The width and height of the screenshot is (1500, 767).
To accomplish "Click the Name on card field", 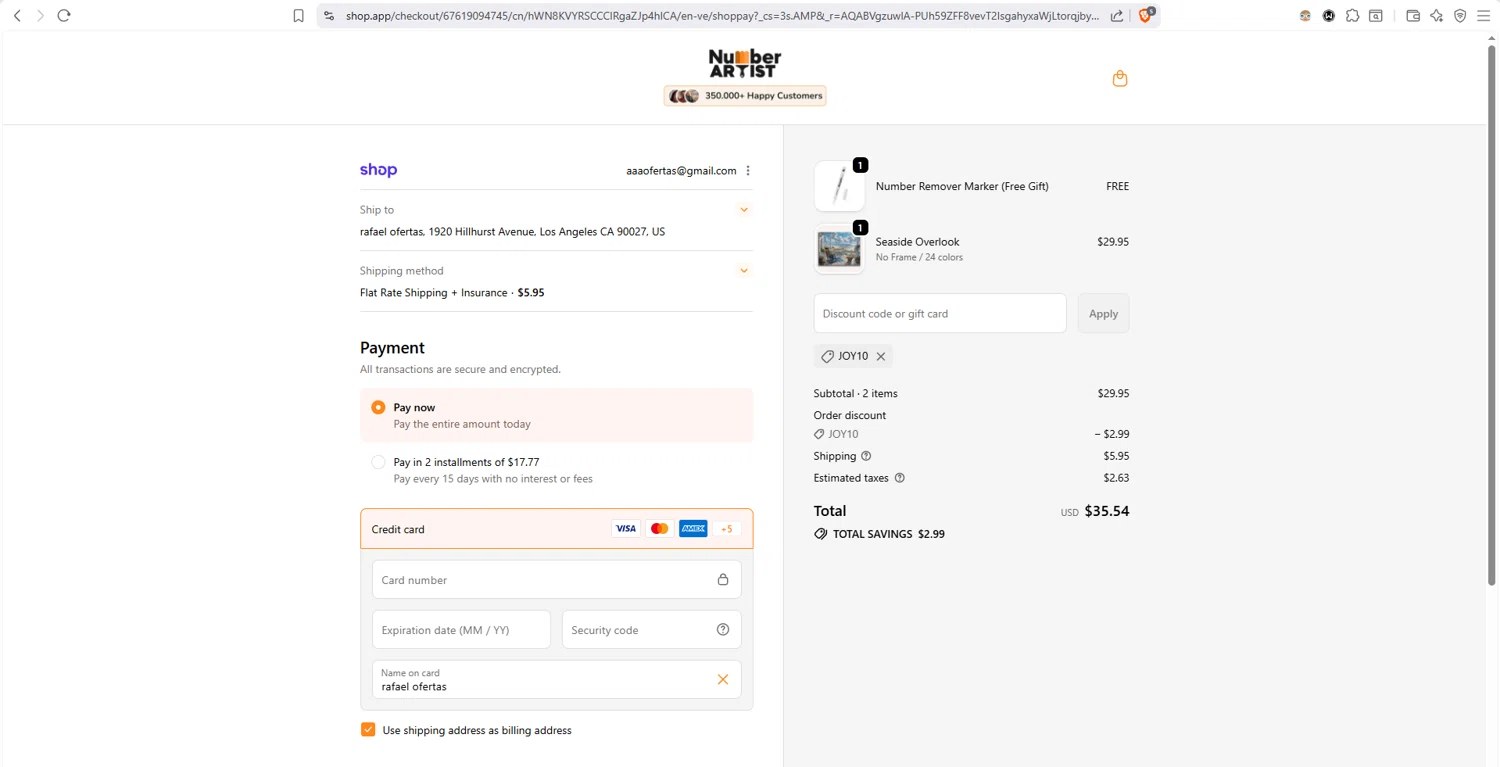I will tap(557, 680).
